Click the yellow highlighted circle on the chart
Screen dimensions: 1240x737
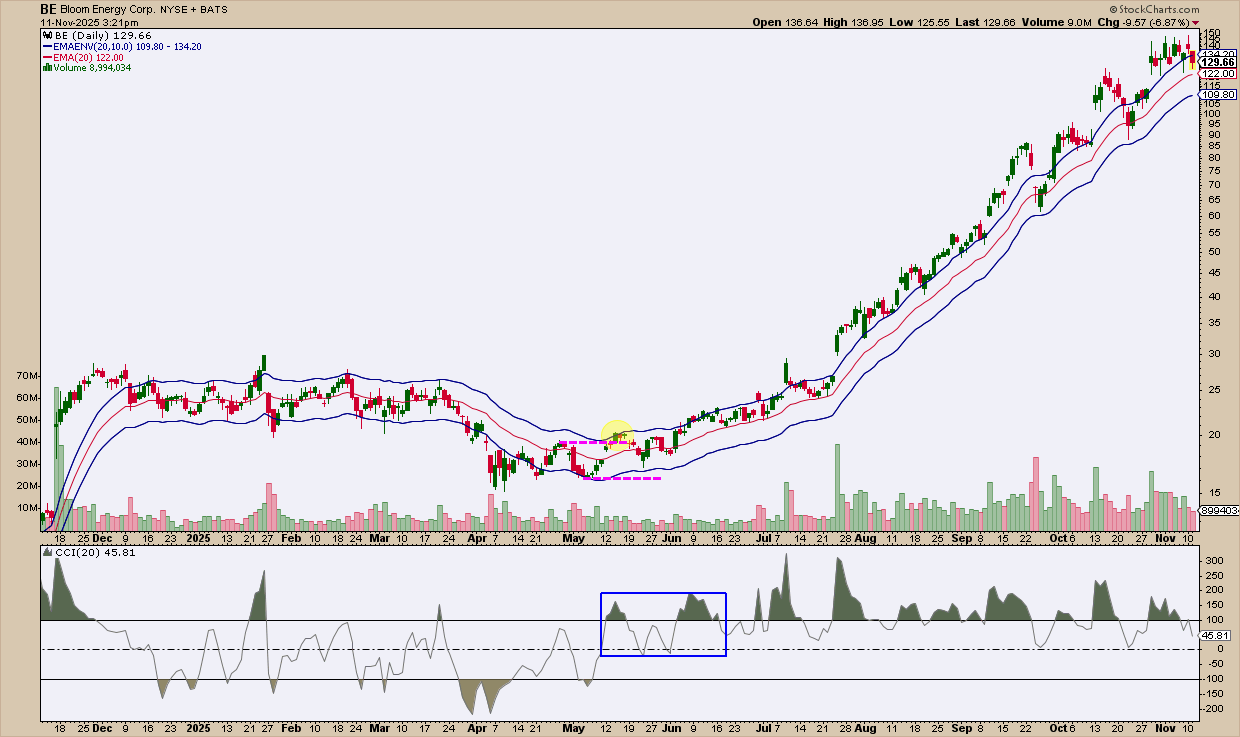pyautogui.click(x=616, y=434)
